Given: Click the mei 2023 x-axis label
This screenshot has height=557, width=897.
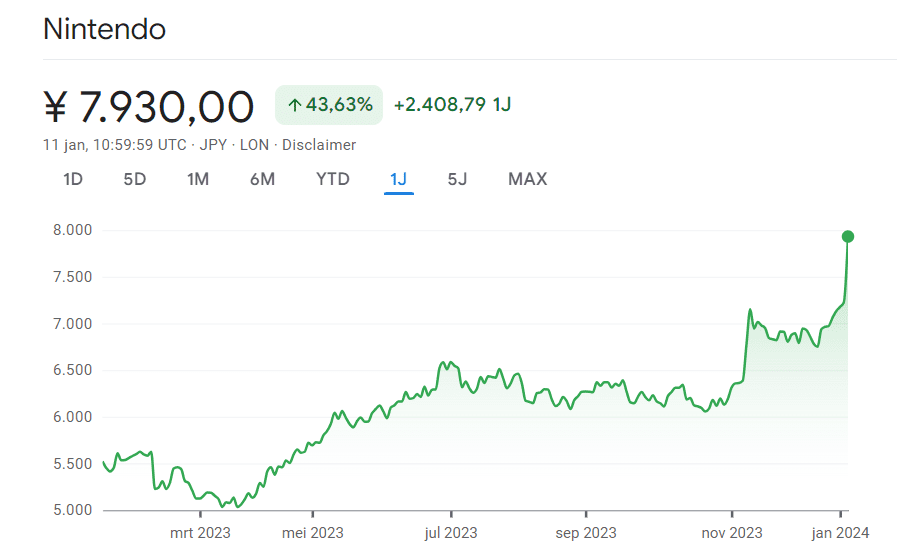Looking at the screenshot, I should click(x=312, y=533).
